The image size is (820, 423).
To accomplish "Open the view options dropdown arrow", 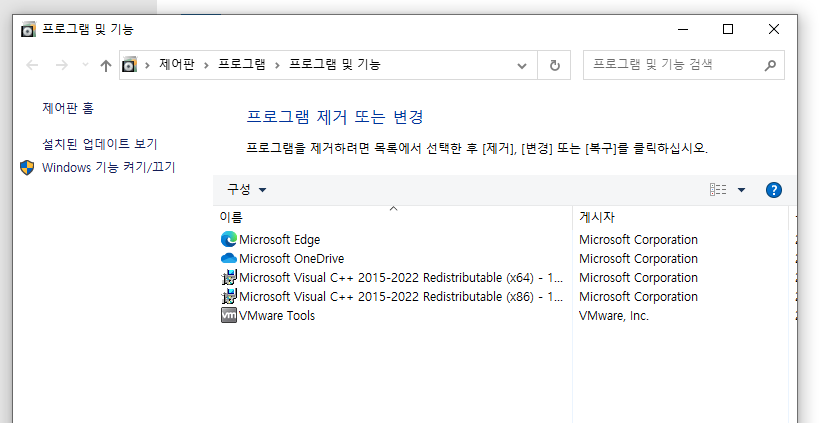I will tap(741, 190).
